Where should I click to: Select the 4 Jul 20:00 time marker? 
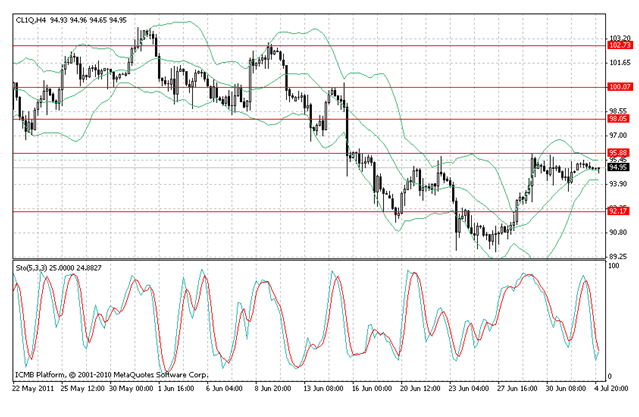click(609, 387)
